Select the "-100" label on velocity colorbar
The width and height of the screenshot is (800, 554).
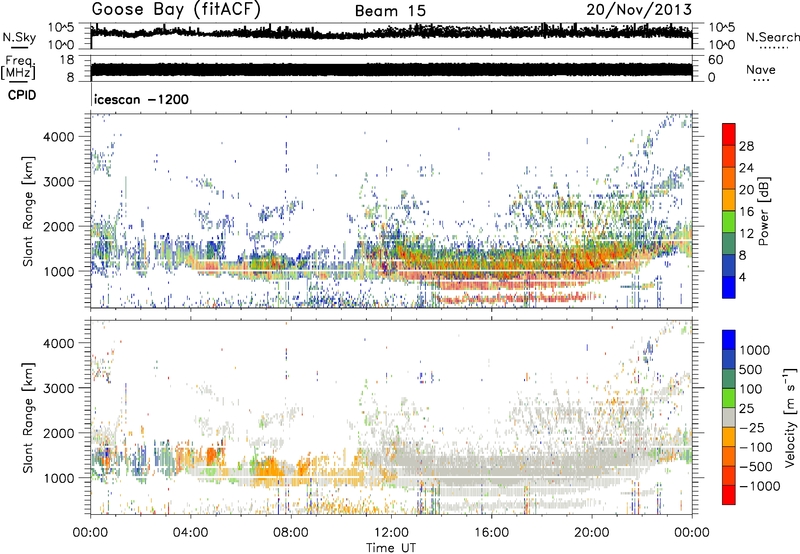(756, 447)
